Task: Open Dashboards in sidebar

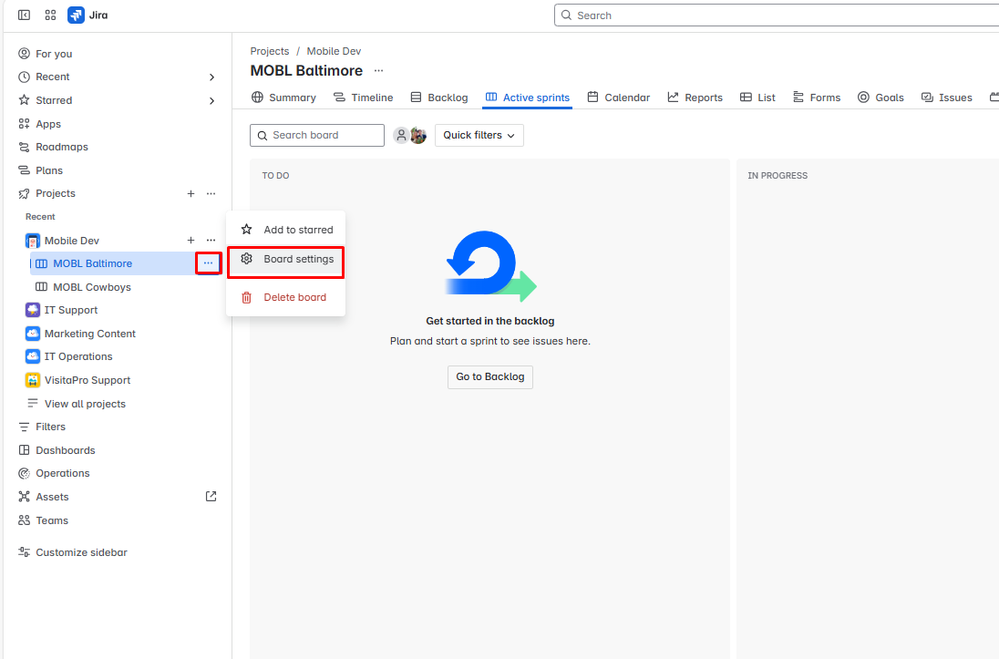Action: click(57, 450)
